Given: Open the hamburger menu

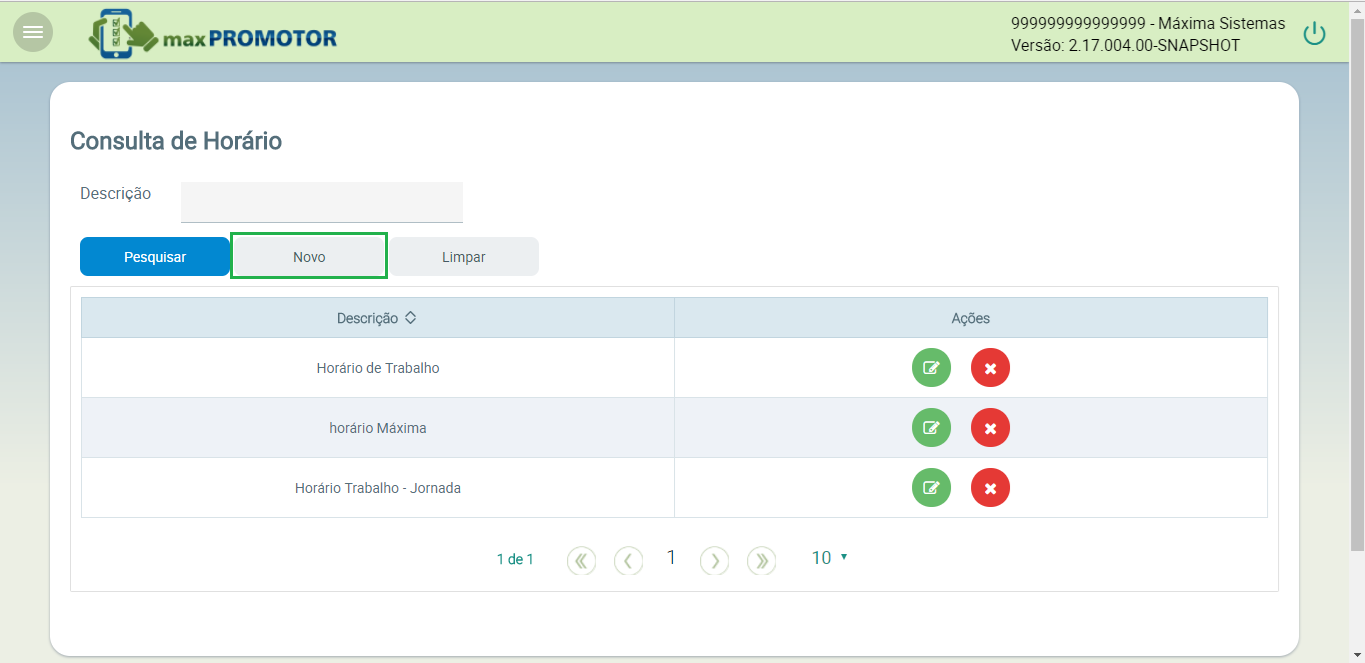Looking at the screenshot, I should tap(33, 32).
